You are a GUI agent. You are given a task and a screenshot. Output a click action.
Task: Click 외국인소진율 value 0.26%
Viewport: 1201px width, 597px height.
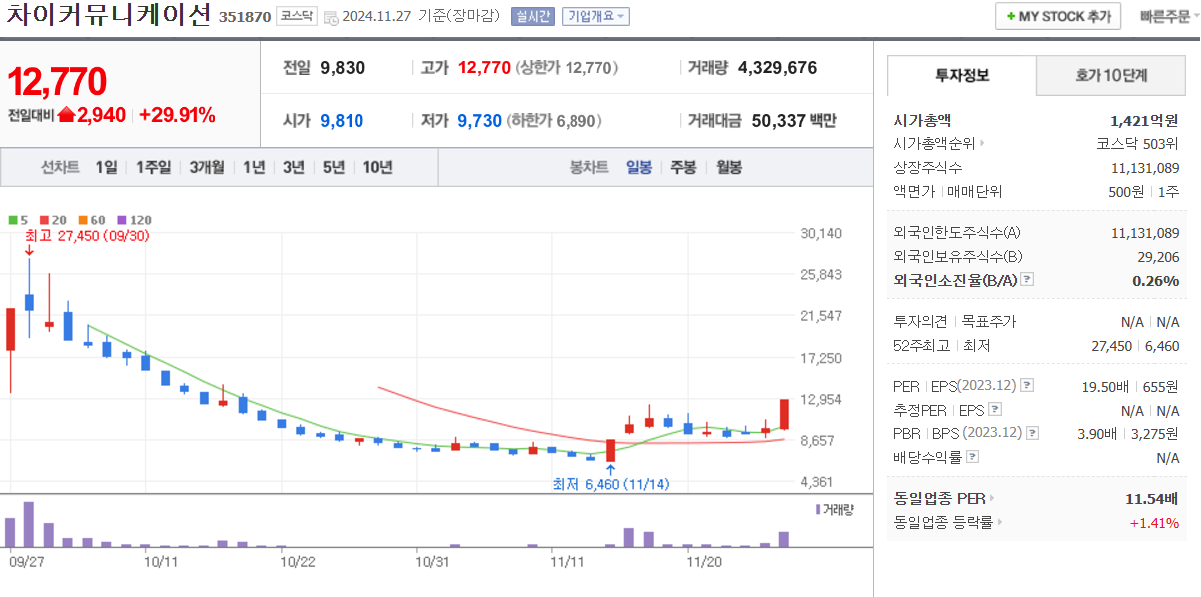tap(1156, 281)
